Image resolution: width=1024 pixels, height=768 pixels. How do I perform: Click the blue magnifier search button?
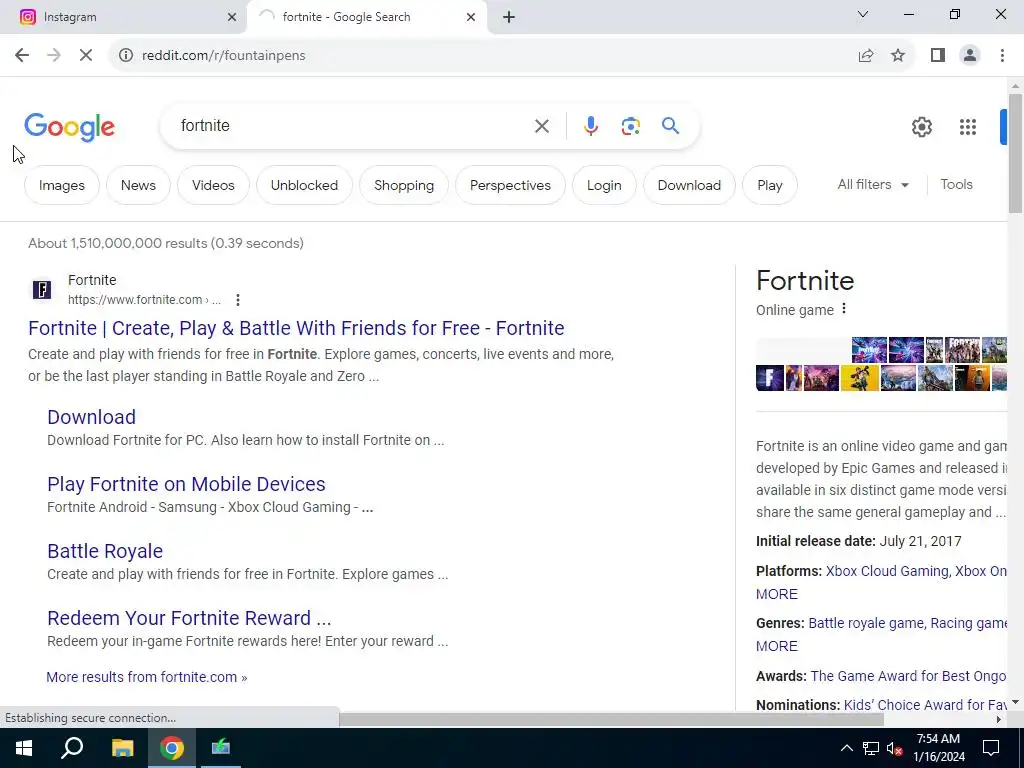670,125
